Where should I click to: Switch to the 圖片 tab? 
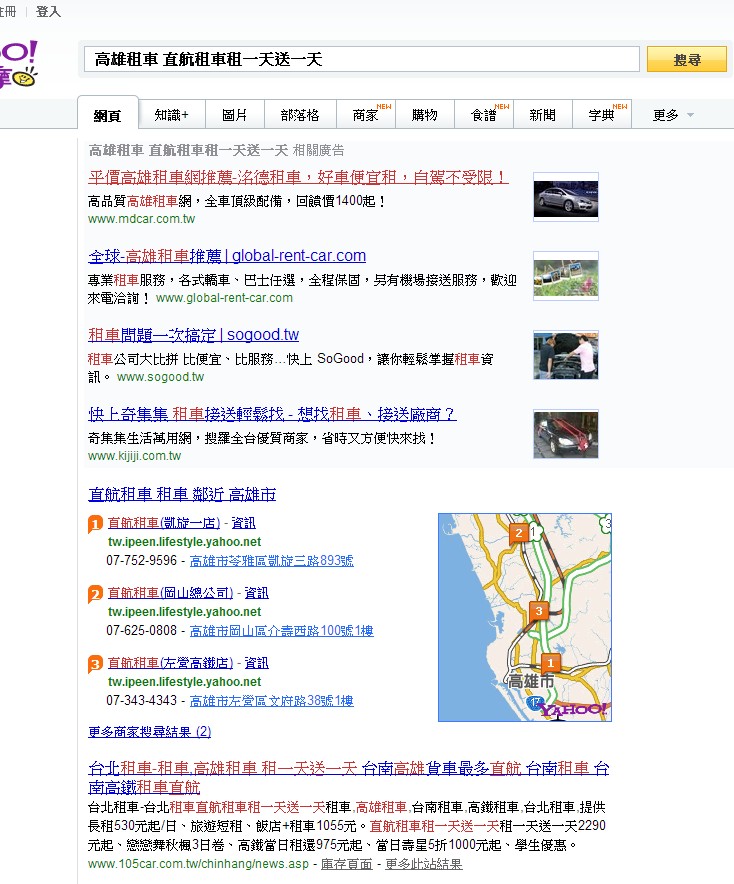[235, 115]
